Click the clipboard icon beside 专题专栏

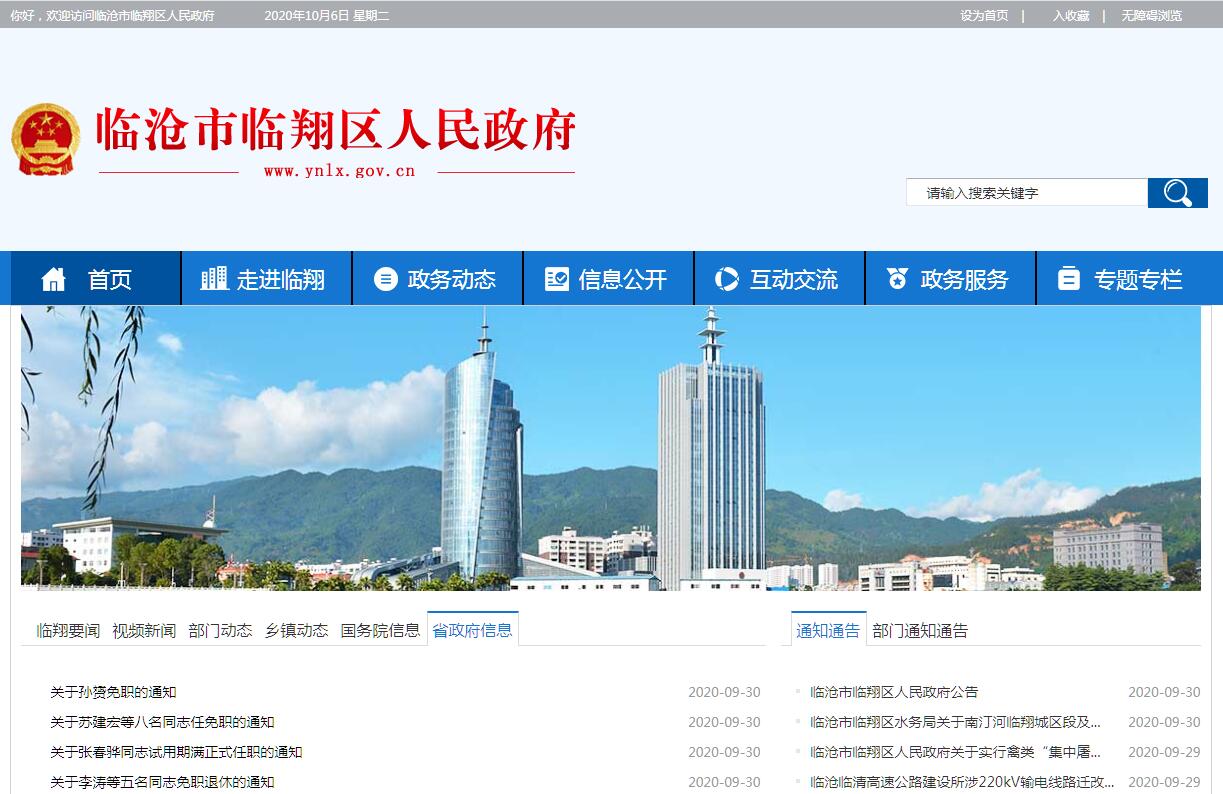[1069, 279]
